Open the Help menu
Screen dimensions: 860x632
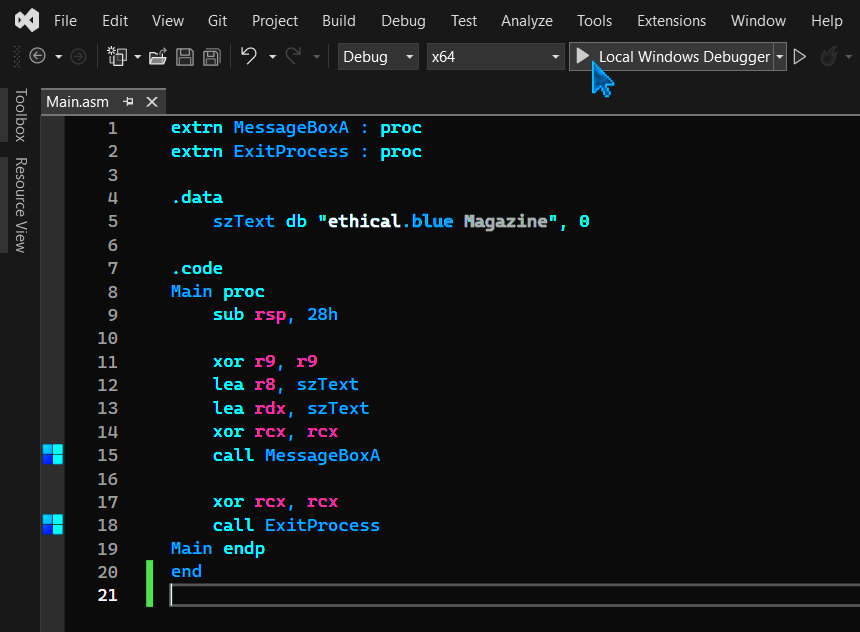(827, 21)
